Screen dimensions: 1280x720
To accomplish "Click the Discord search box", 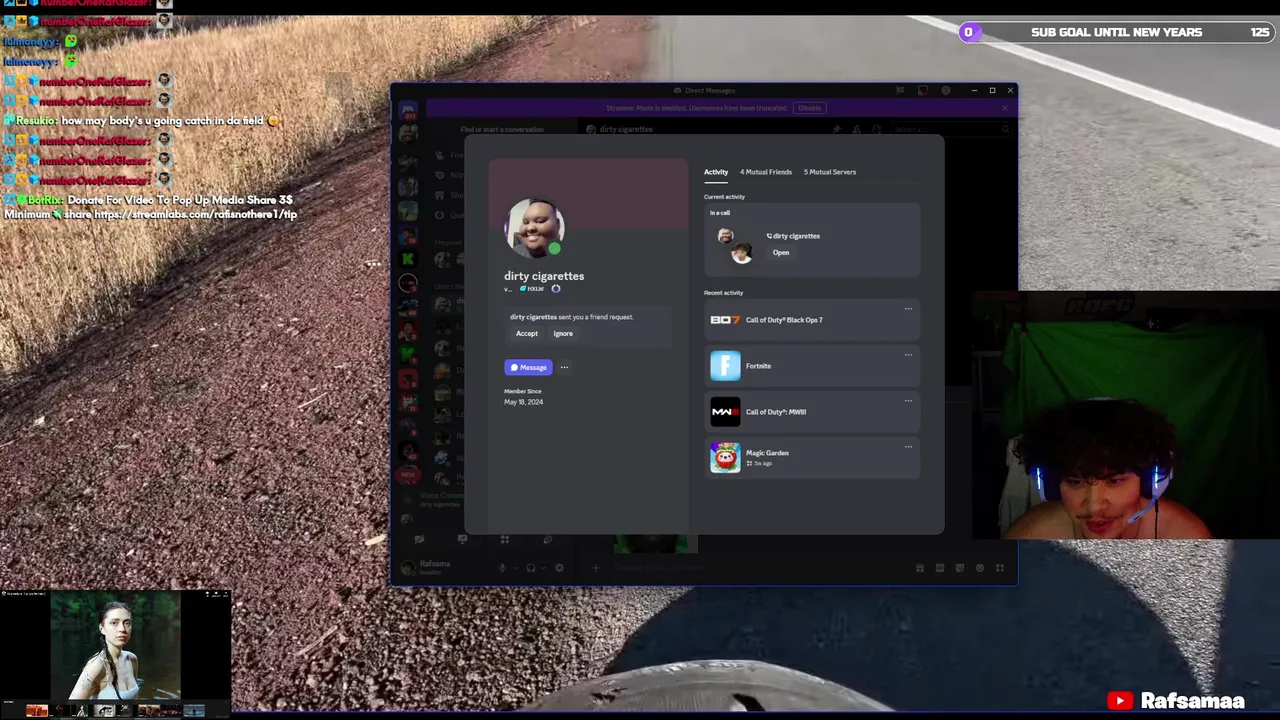I will [952, 129].
